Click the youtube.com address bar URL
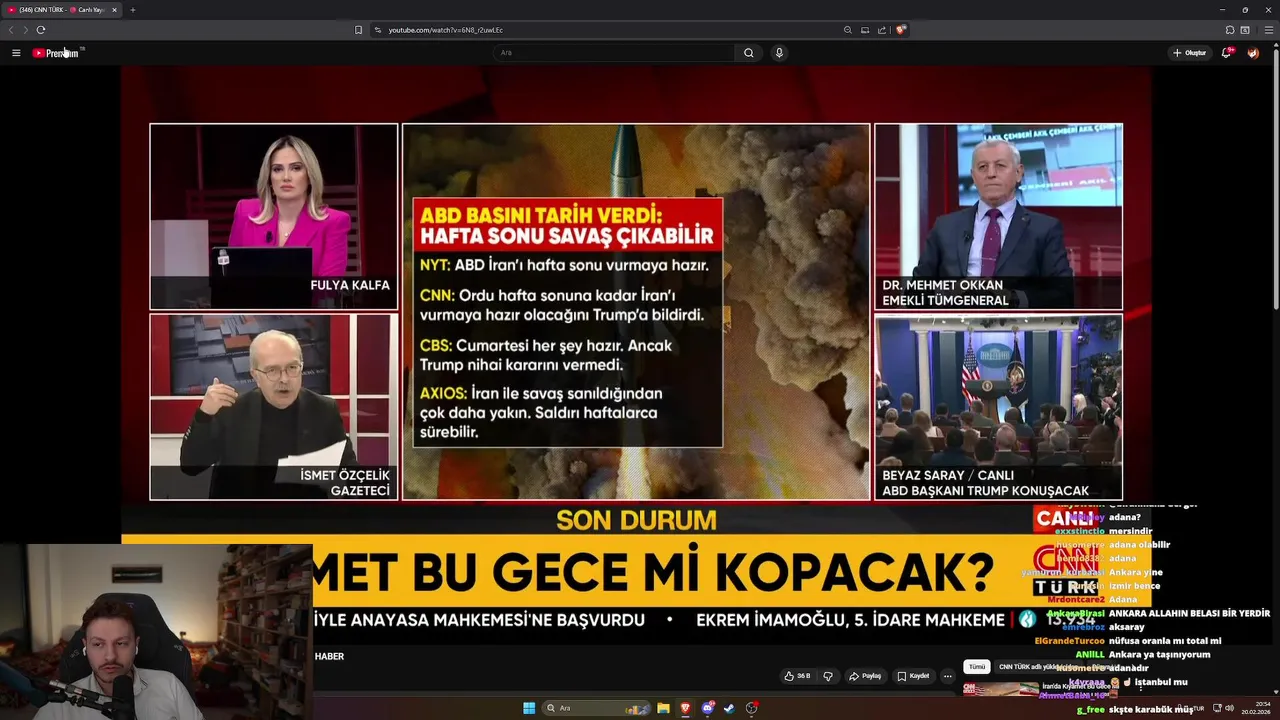 tap(445, 30)
